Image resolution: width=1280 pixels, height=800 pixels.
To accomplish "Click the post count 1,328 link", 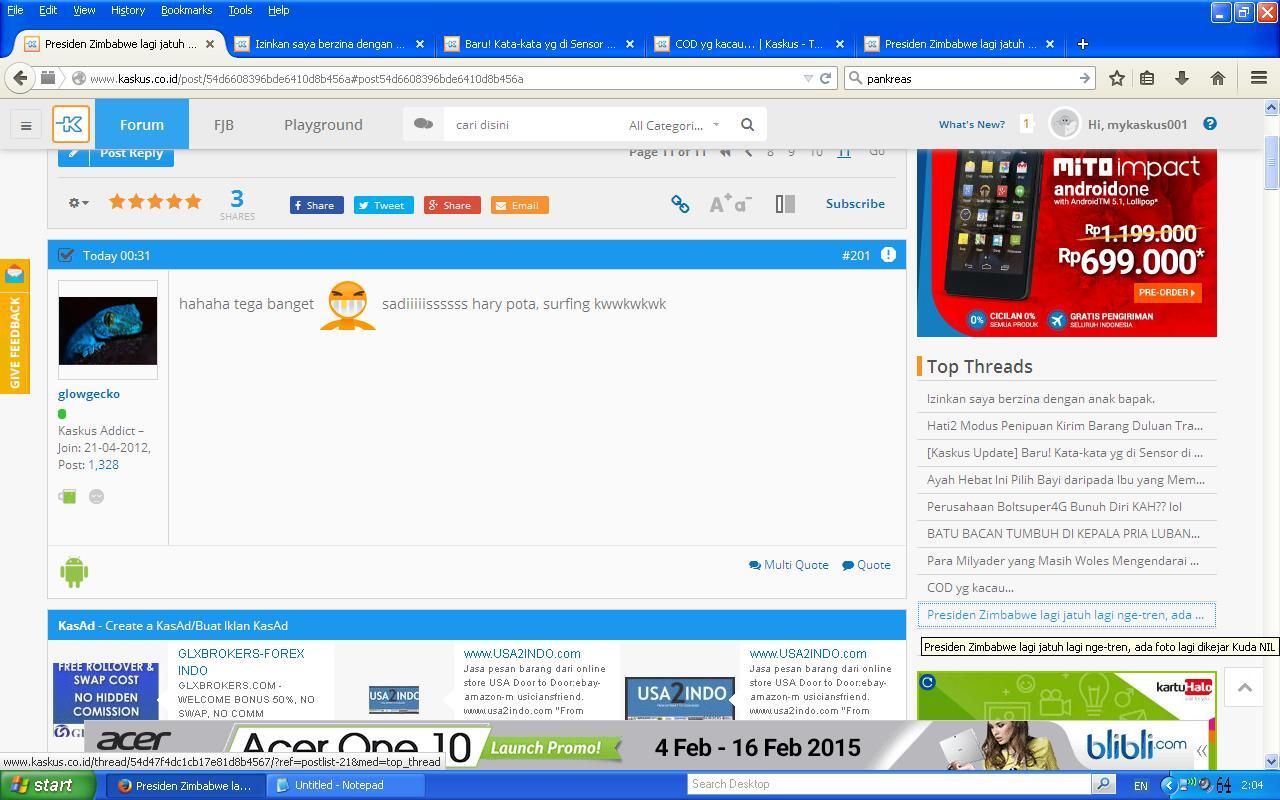I will (103, 464).
